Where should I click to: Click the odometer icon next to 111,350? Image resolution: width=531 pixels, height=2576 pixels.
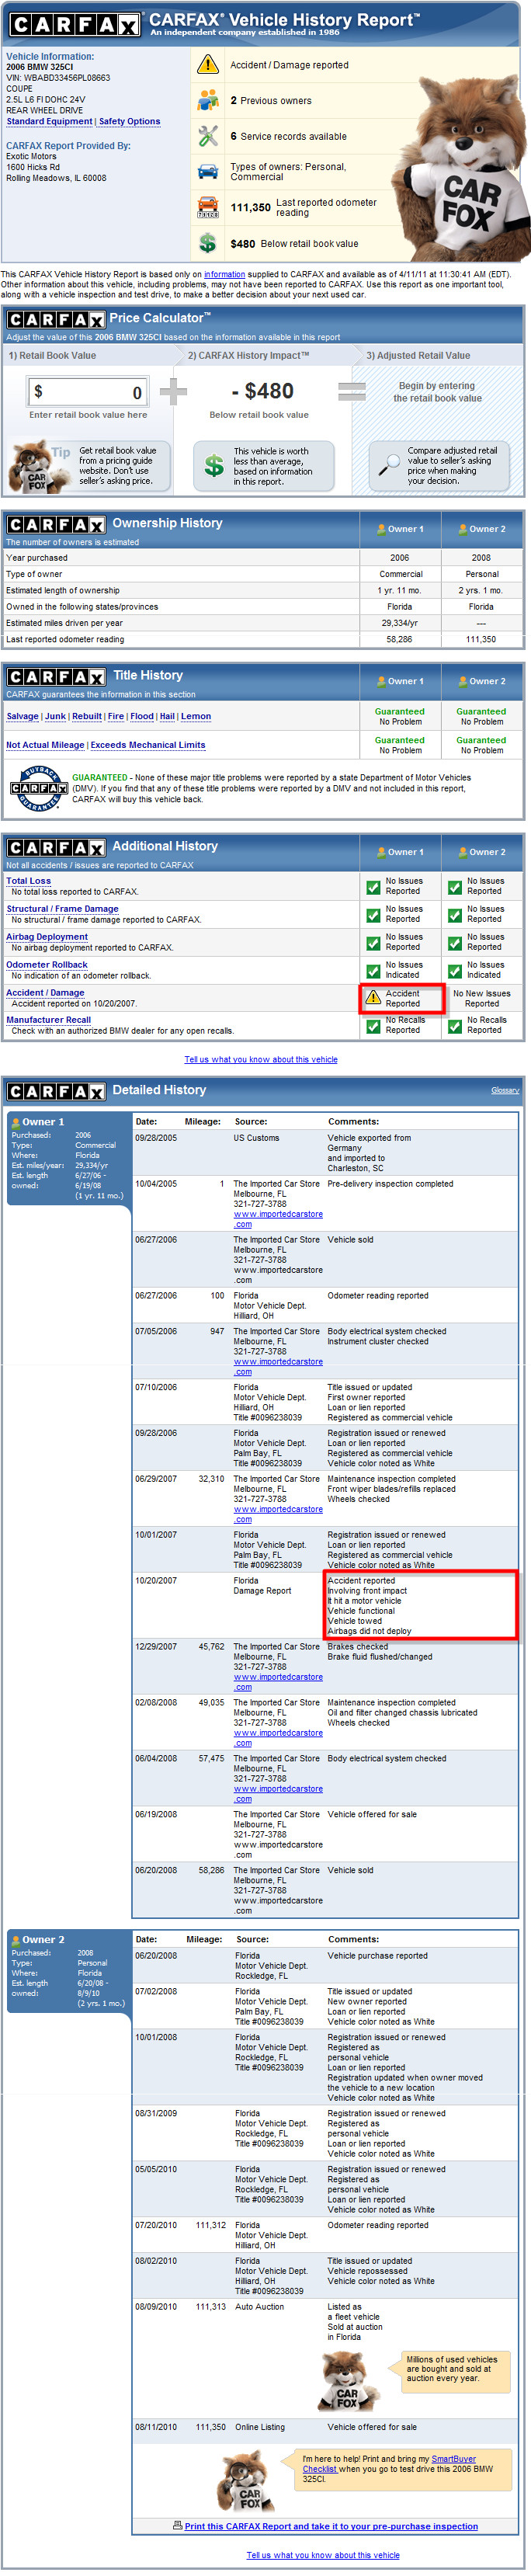point(208,208)
